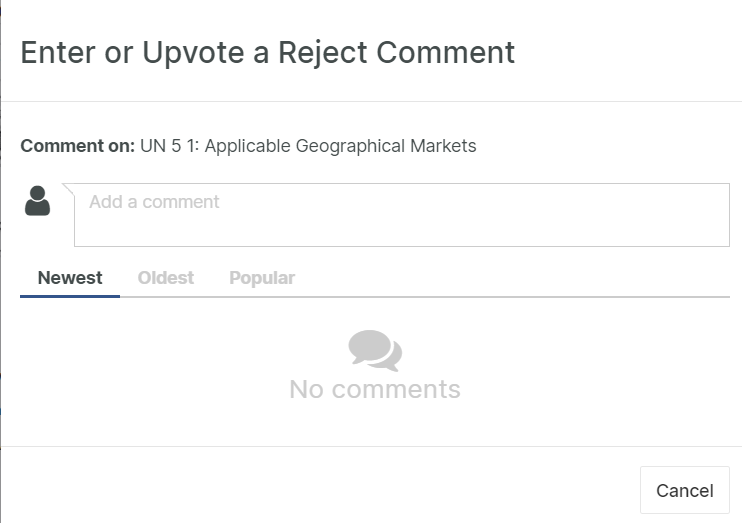Click the blue underline beneath Newest
The width and height of the screenshot is (742, 523).
(70, 296)
